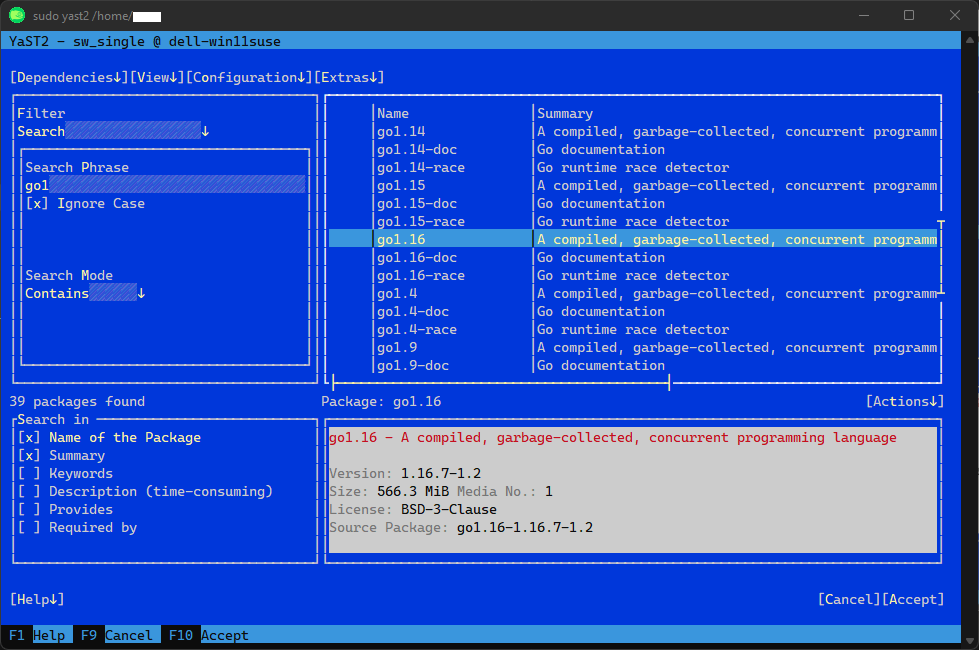Click the Source Package go1.16-1.16.7-1.2 text
Screen dimensions: 979x650
tap(461, 528)
